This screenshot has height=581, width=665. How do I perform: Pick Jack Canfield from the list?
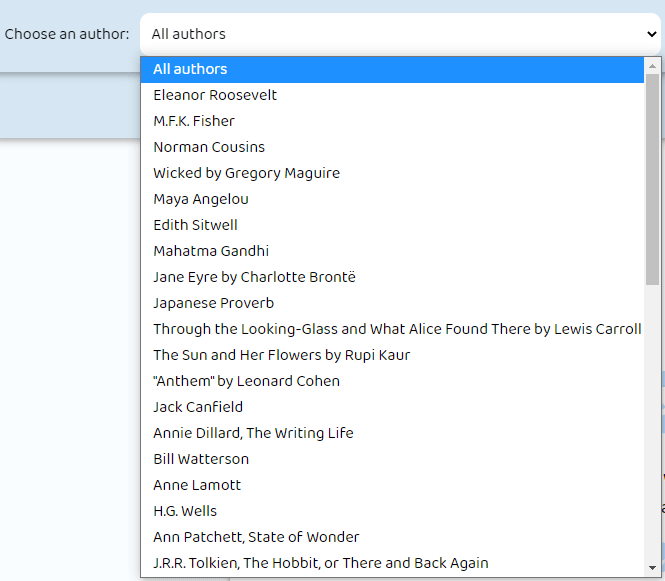pyautogui.click(x=392, y=407)
